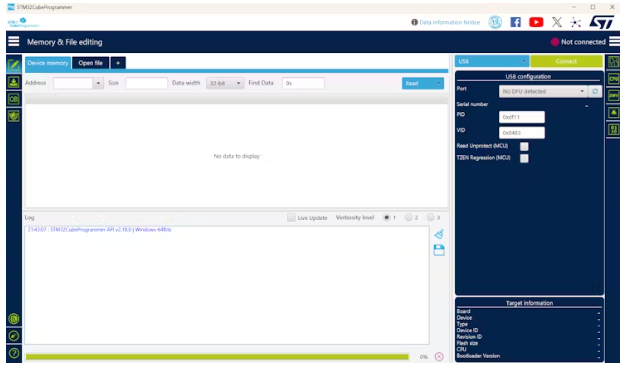The width and height of the screenshot is (625, 369).
Task: Expand the Data width 32-bit dropdown
Action: (x=225, y=83)
